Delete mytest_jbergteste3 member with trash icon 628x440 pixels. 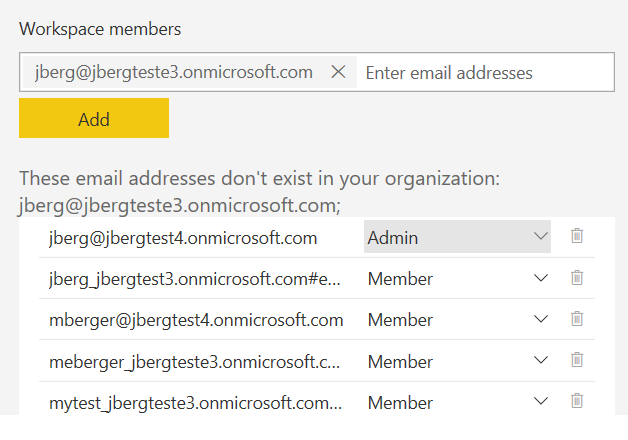[x=577, y=401]
